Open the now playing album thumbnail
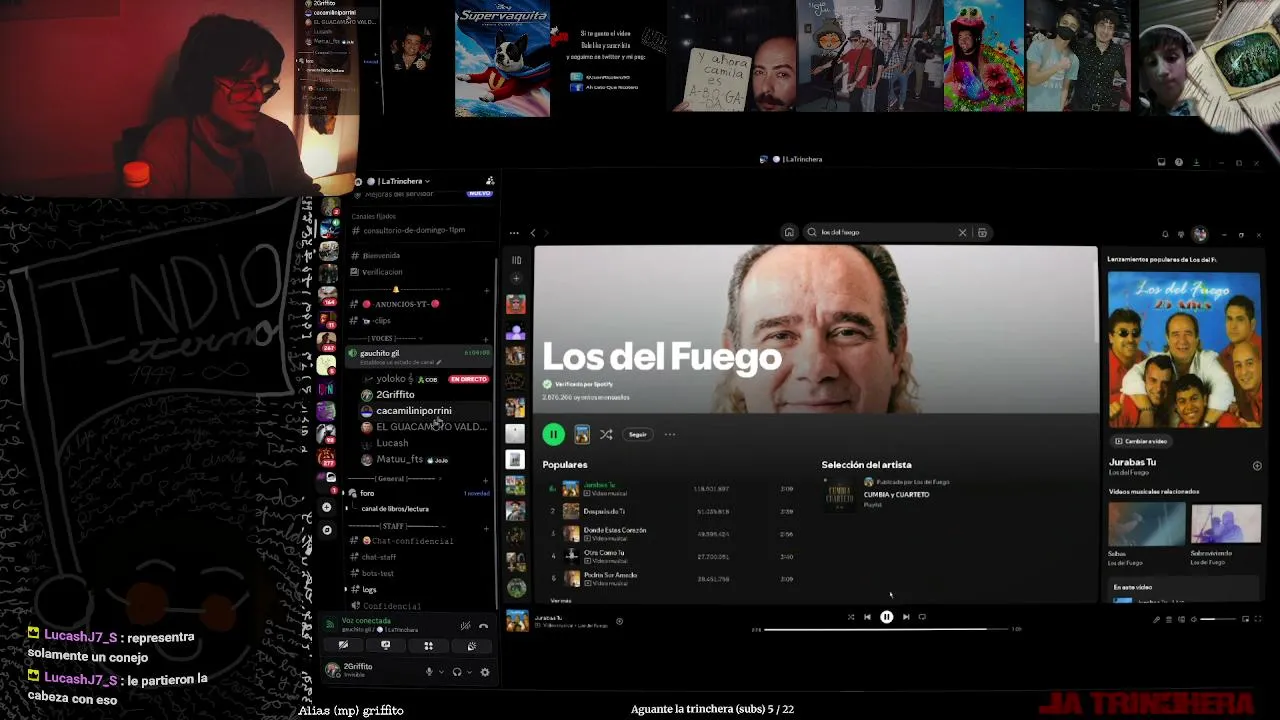 517,621
